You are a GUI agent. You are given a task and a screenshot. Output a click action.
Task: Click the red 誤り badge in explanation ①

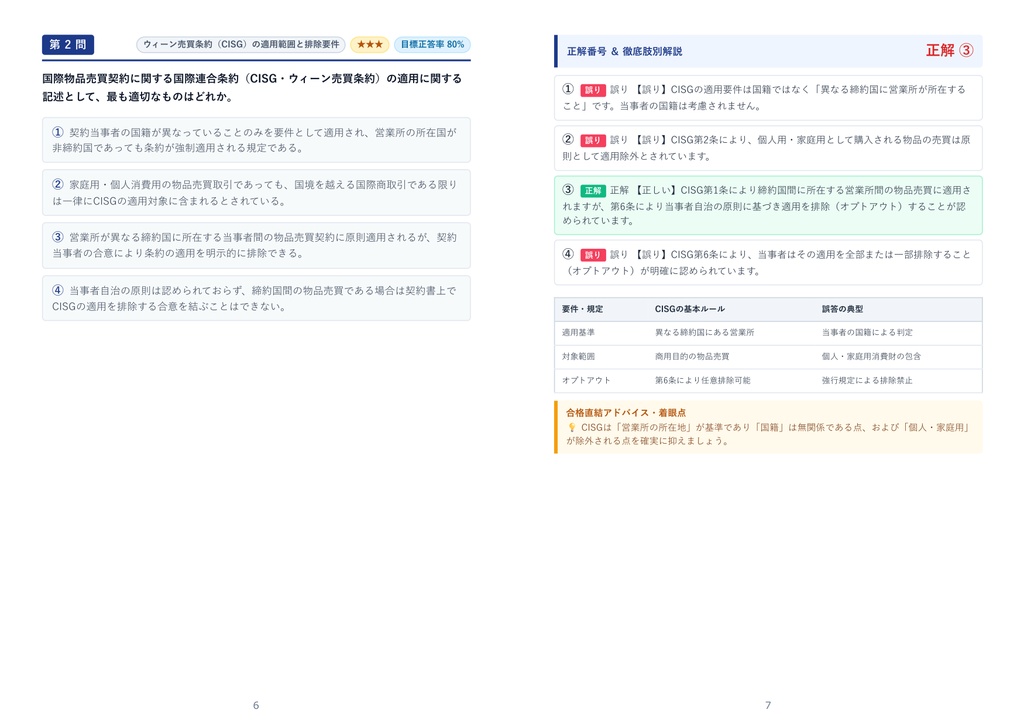592,90
